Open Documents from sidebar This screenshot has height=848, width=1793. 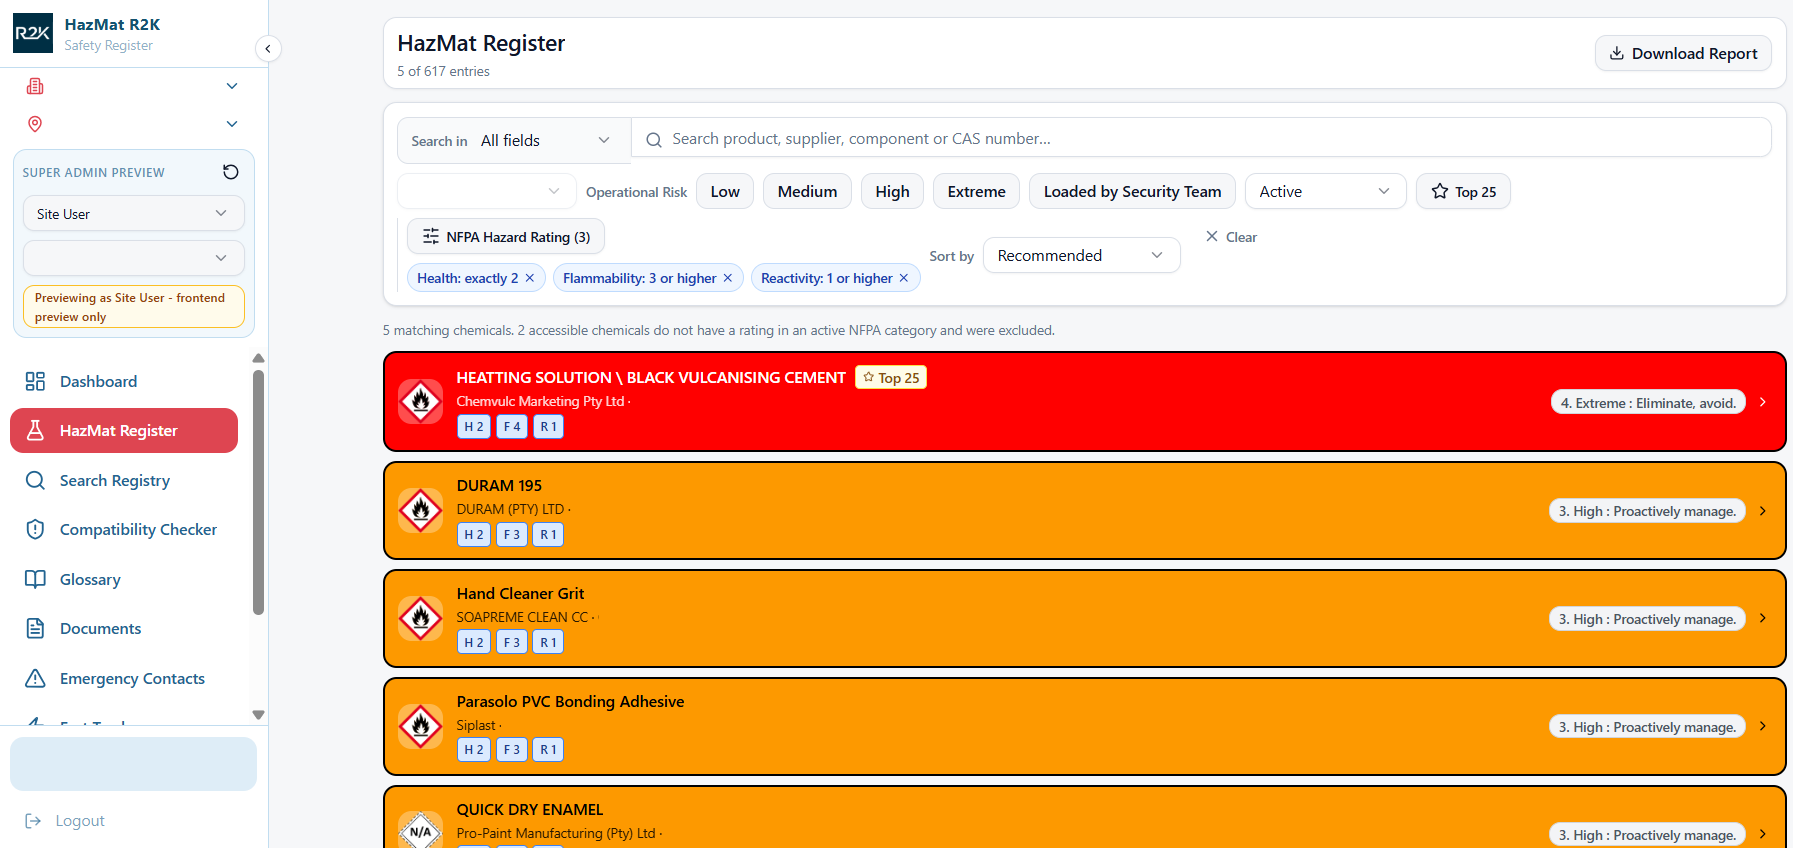tap(124, 628)
